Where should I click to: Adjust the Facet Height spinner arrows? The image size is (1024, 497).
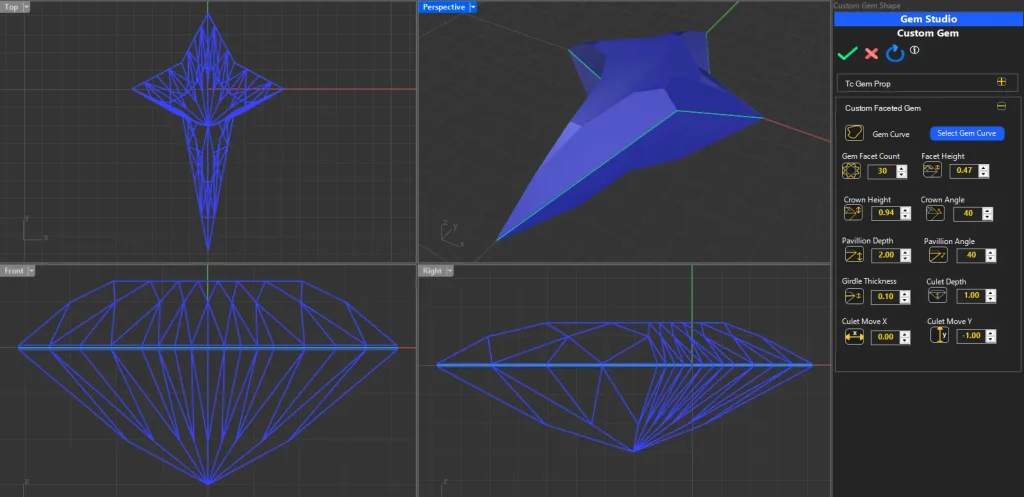984,171
